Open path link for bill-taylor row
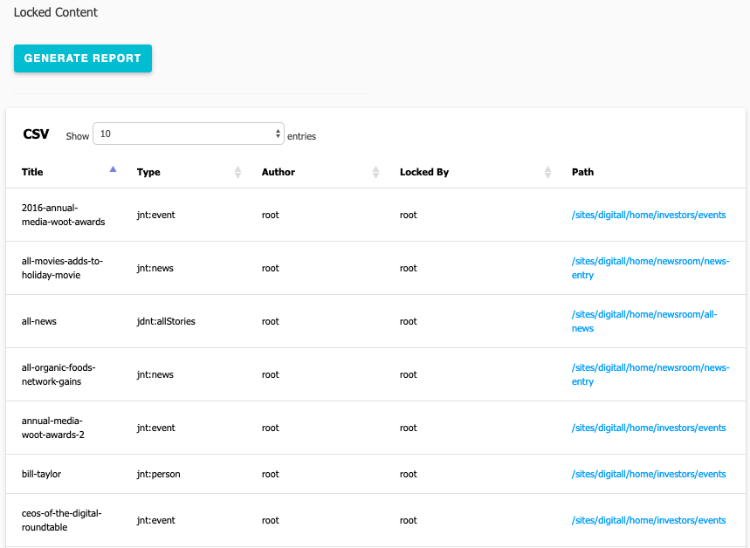This screenshot has width=750, height=548. [648, 474]
